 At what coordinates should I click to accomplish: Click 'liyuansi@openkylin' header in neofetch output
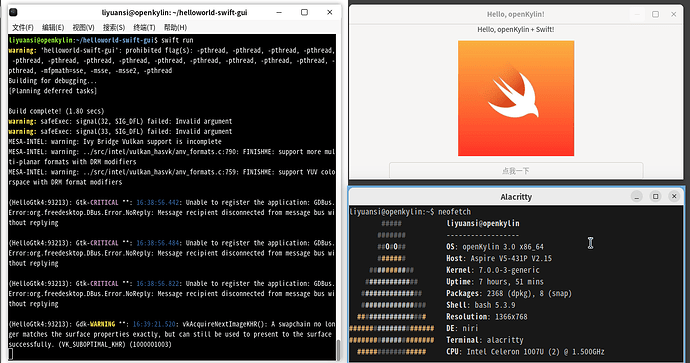[483, 224]
